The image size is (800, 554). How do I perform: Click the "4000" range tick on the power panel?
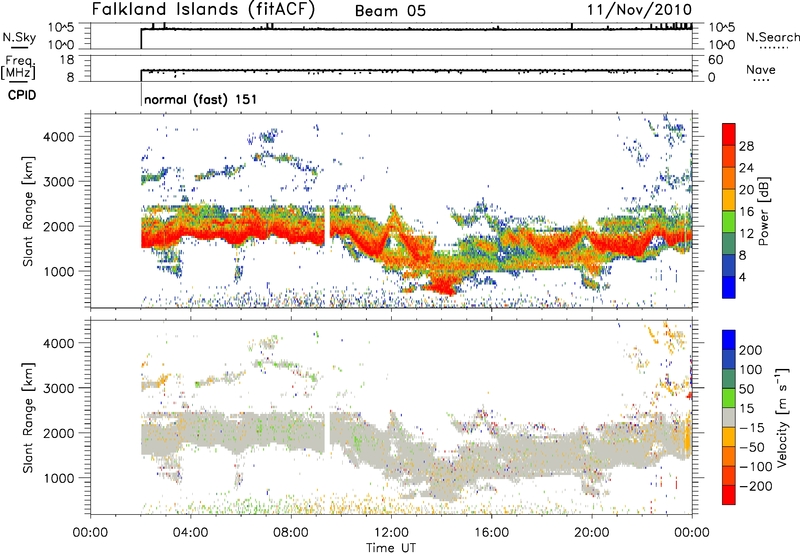(x=58, y=137)
